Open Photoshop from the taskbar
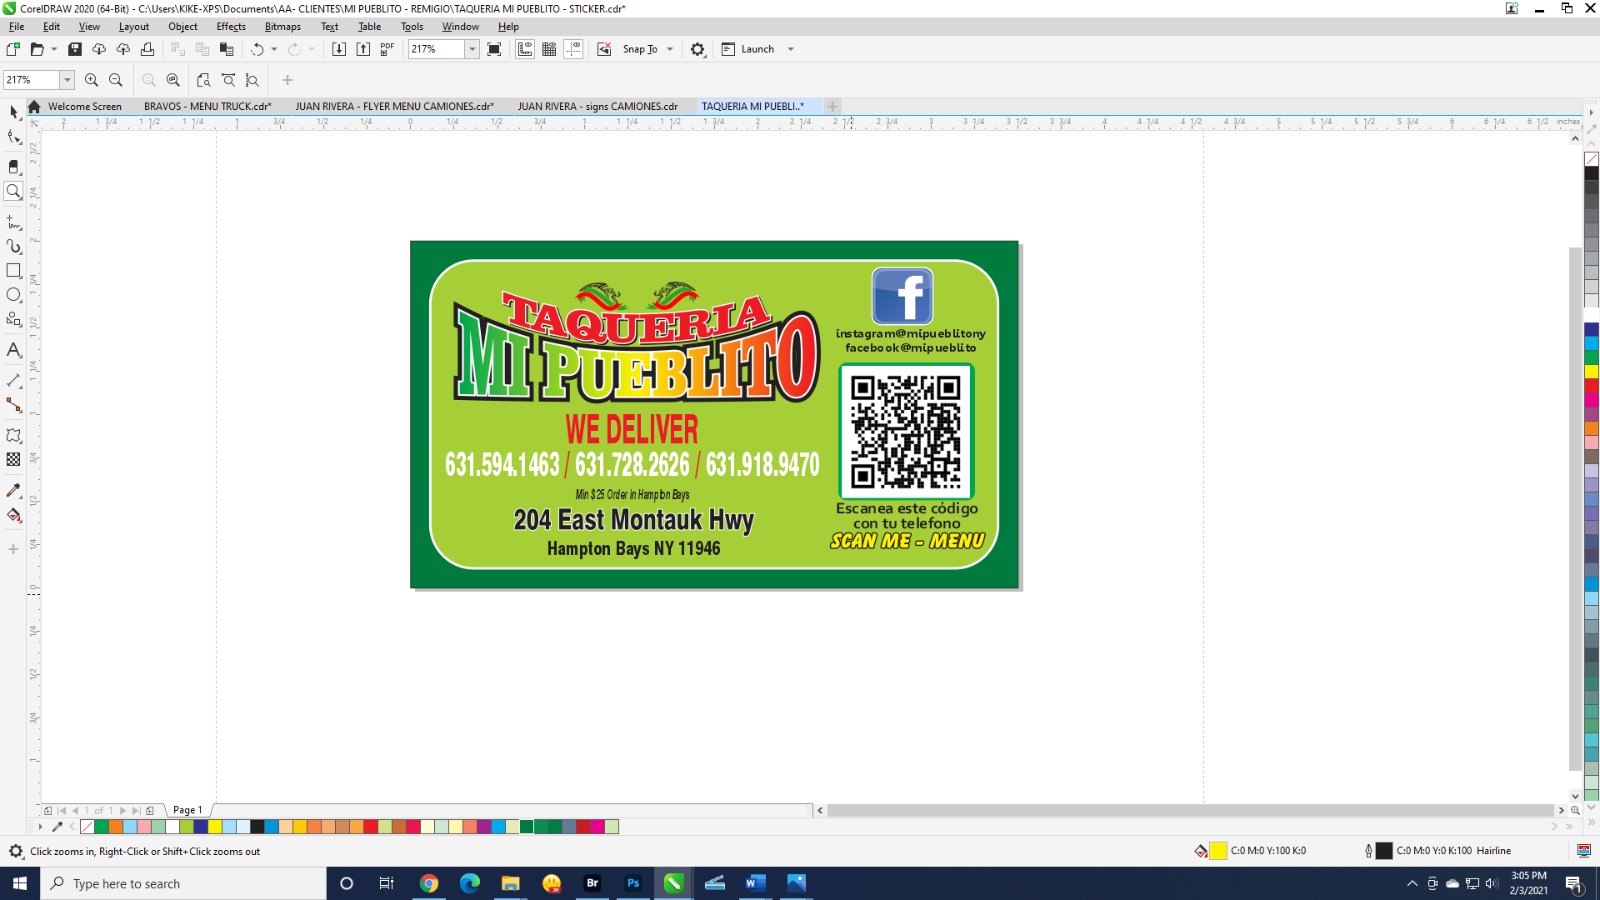This screenshot has height=900, width=1600. pos(633,883)
